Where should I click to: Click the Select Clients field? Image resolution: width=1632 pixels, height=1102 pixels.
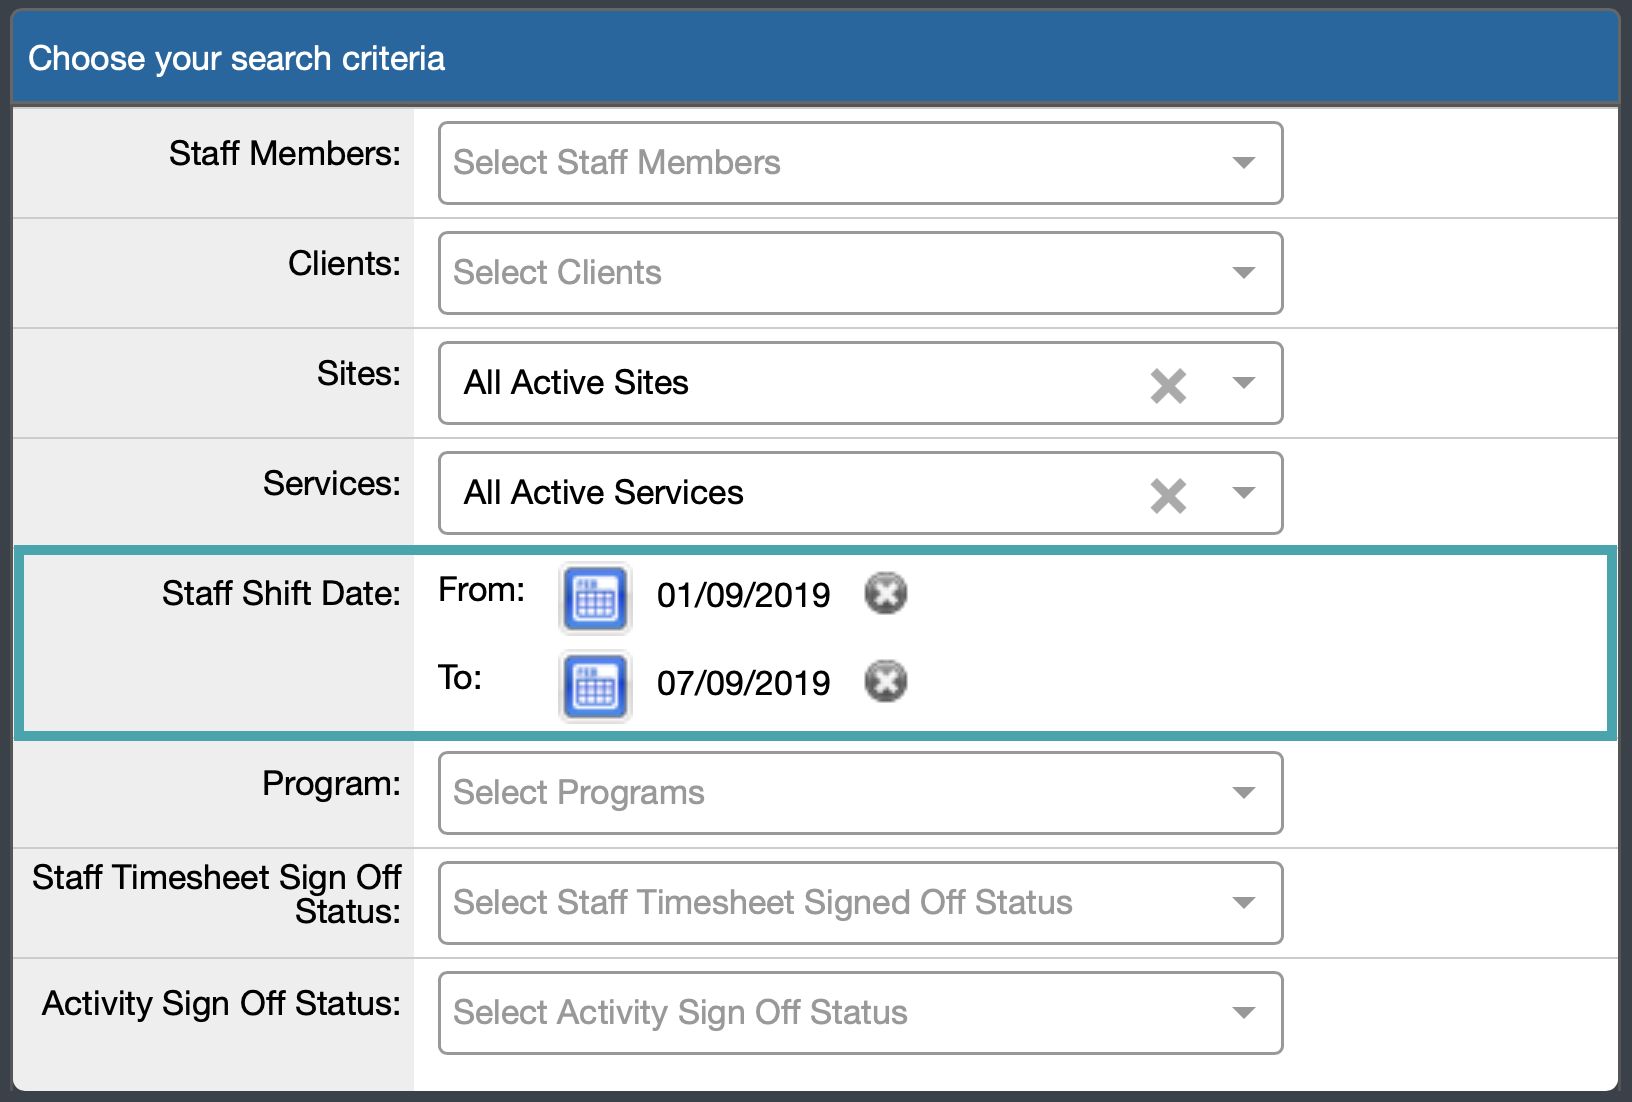(860, 273)
